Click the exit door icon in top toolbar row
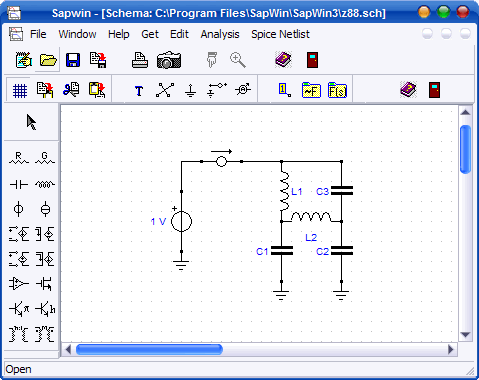 pos(312,60)
